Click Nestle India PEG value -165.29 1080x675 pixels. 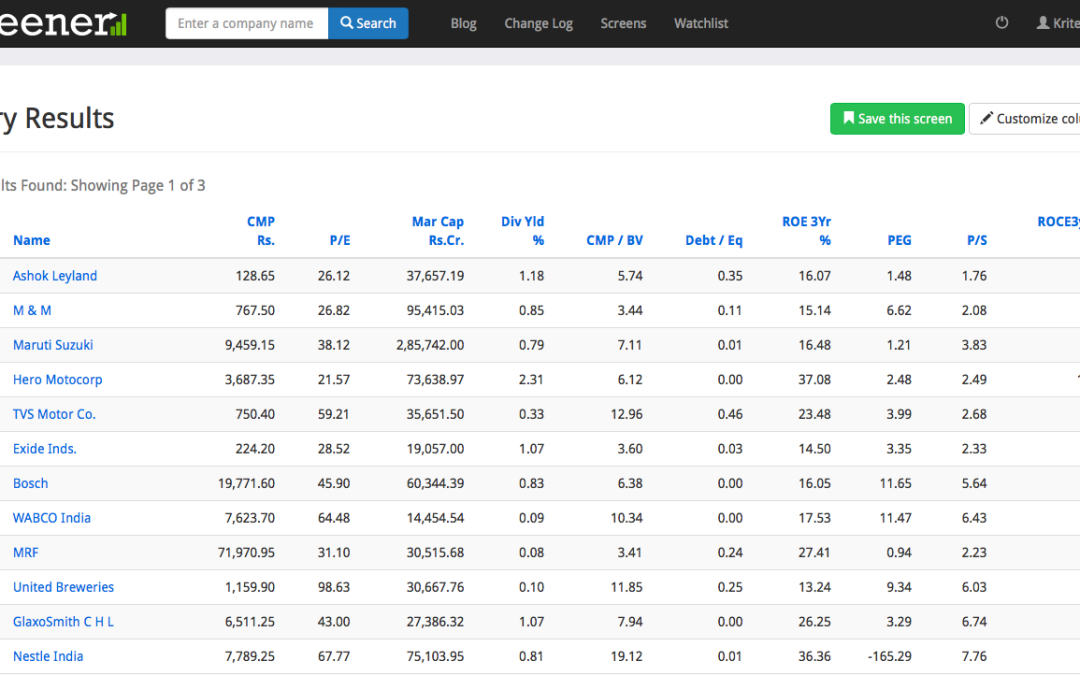coord(889,656)
